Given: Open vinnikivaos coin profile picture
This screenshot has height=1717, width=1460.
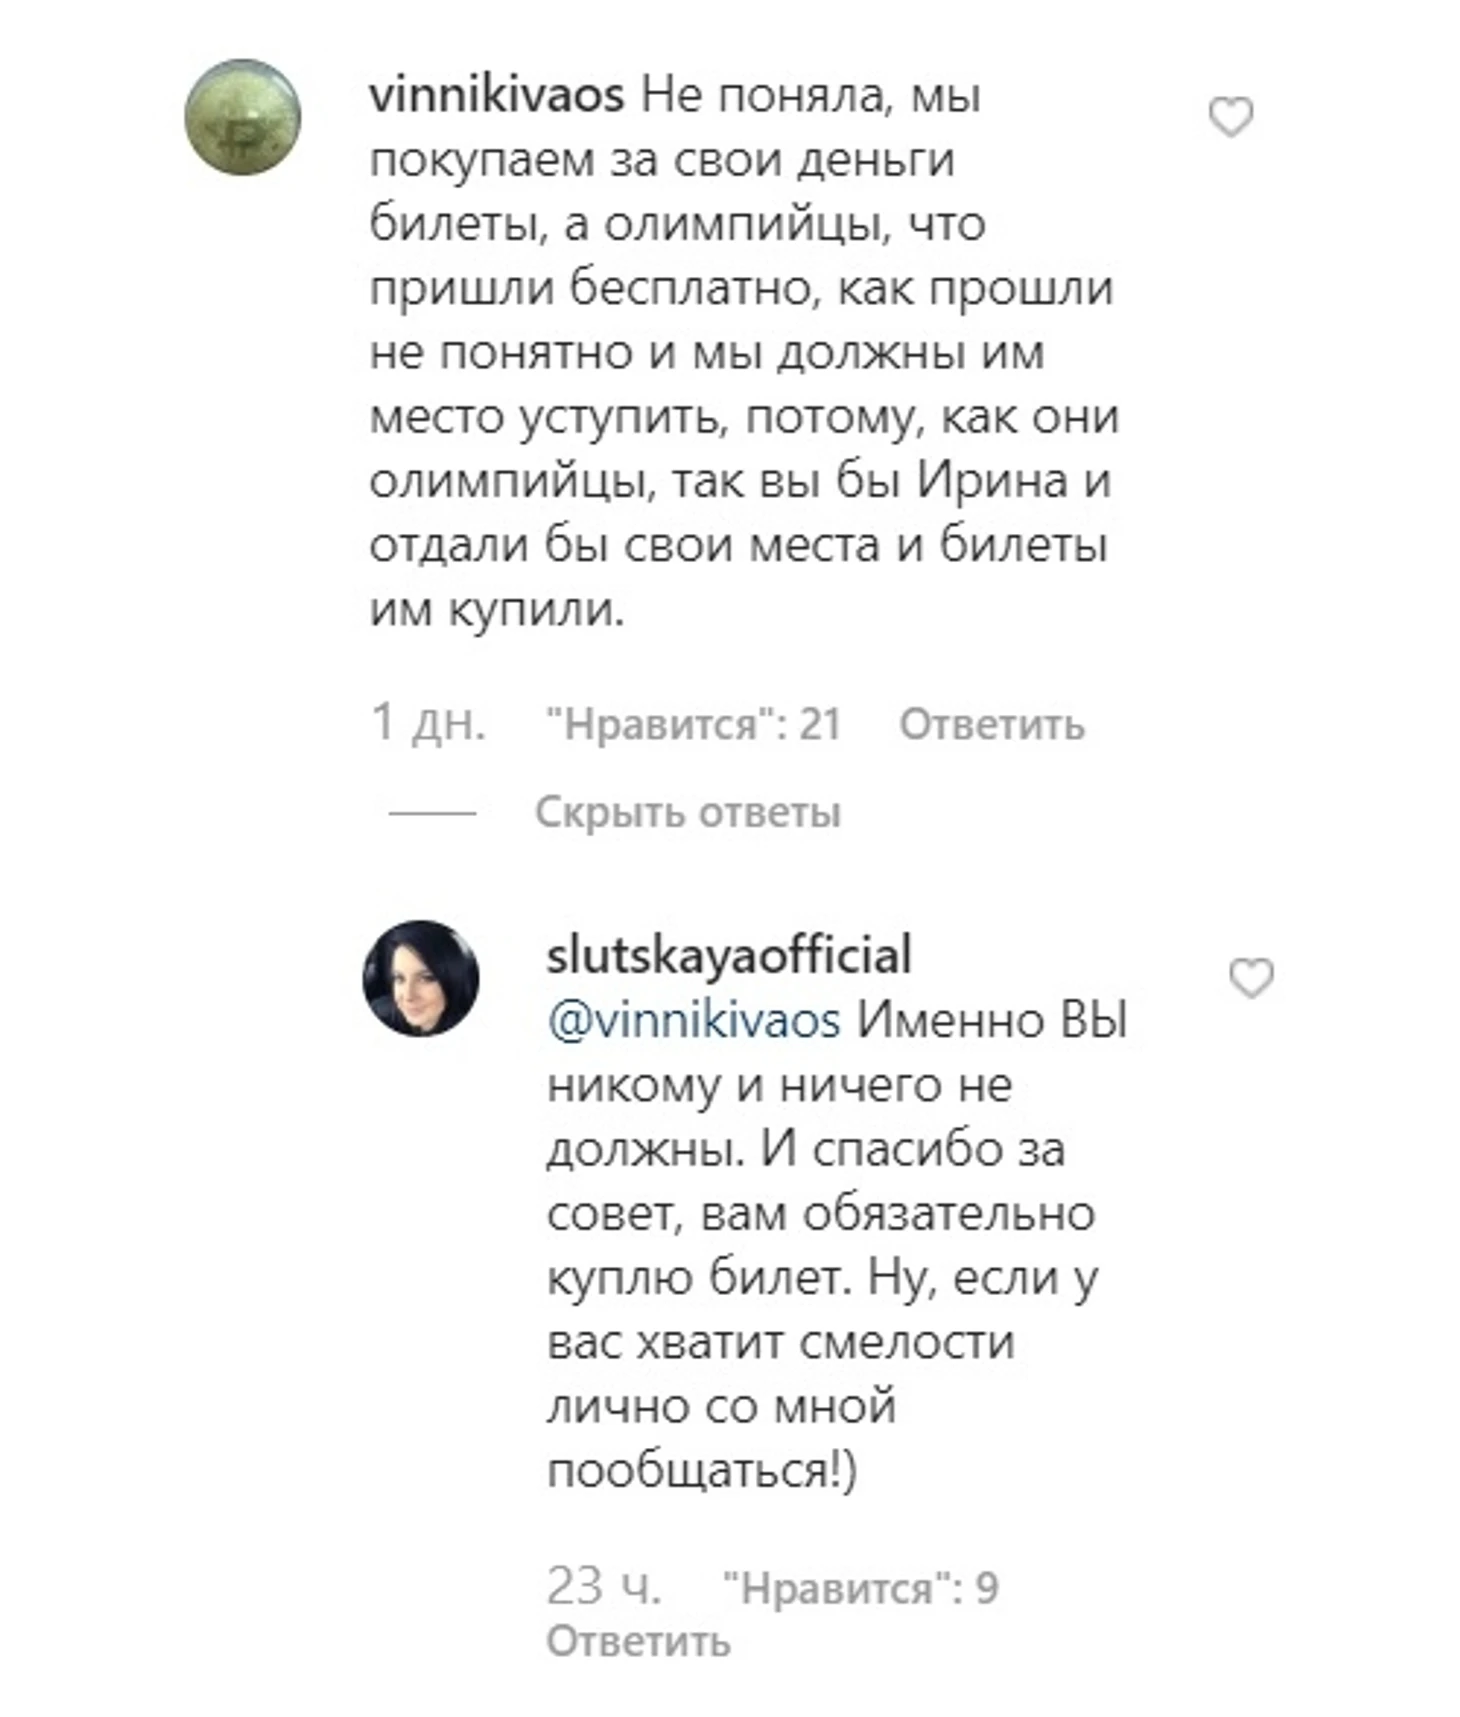Looking at the screenshot, I should (x=243, y=117).
